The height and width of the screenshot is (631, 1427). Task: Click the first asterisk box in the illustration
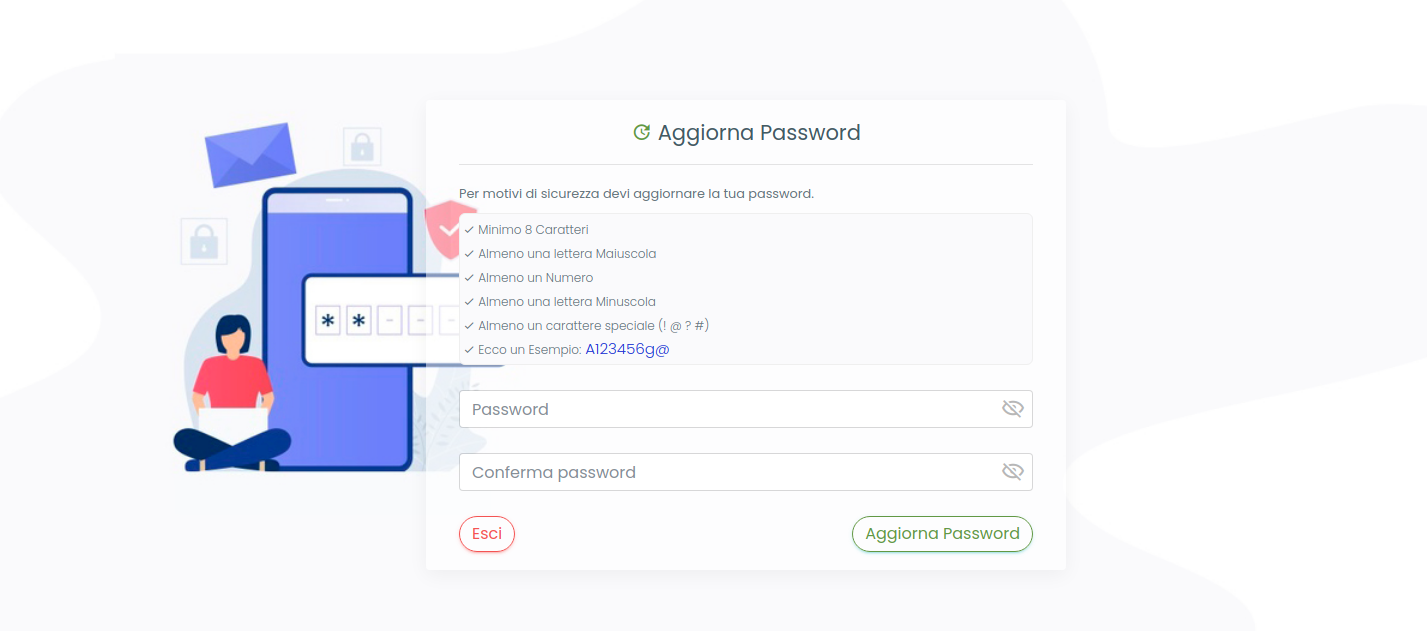tap(328, 321)
